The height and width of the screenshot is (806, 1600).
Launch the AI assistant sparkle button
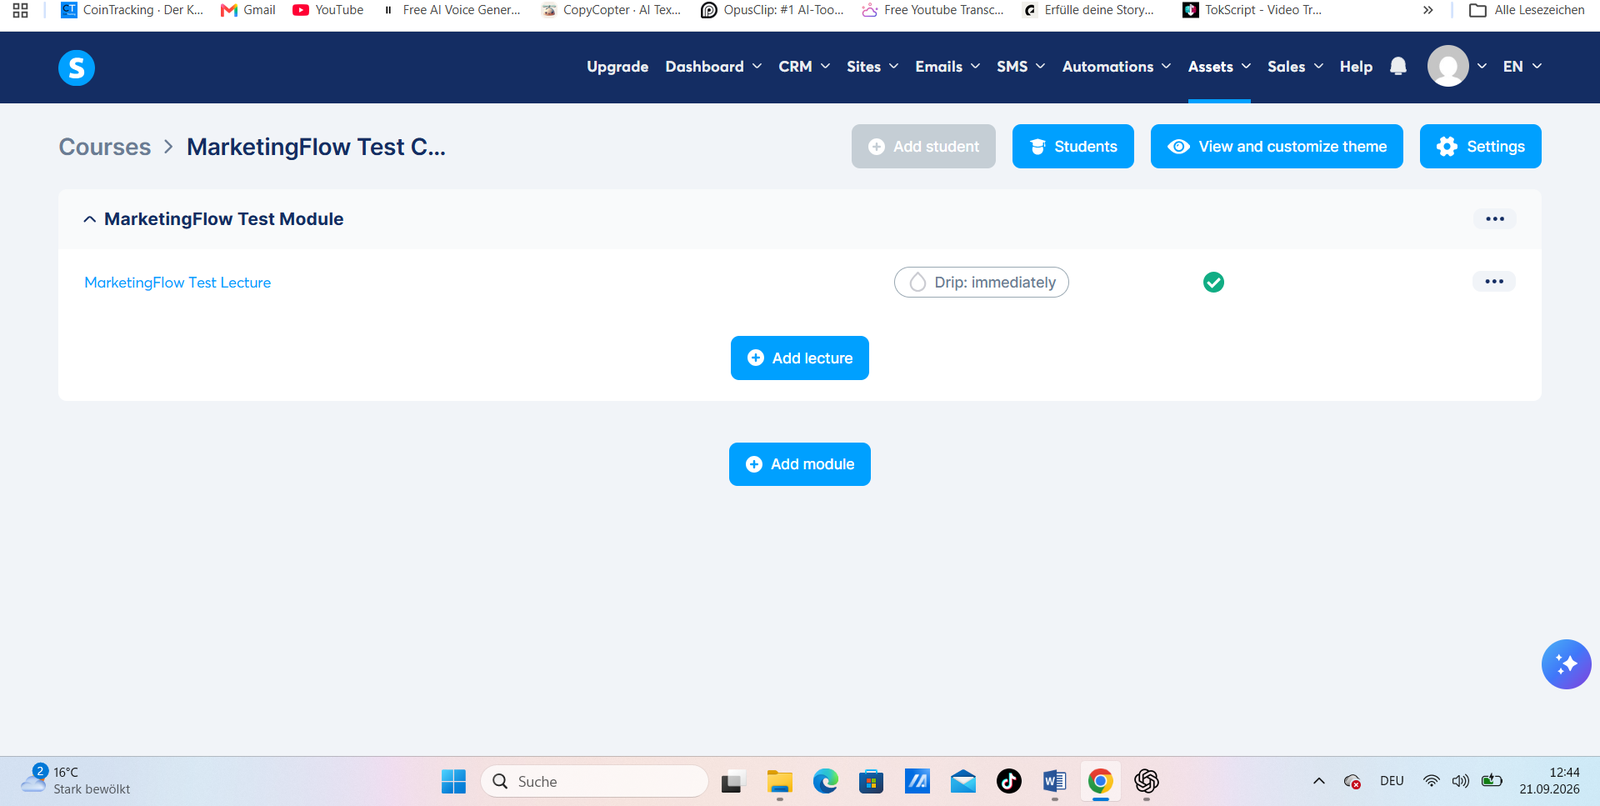(1566, 664)
